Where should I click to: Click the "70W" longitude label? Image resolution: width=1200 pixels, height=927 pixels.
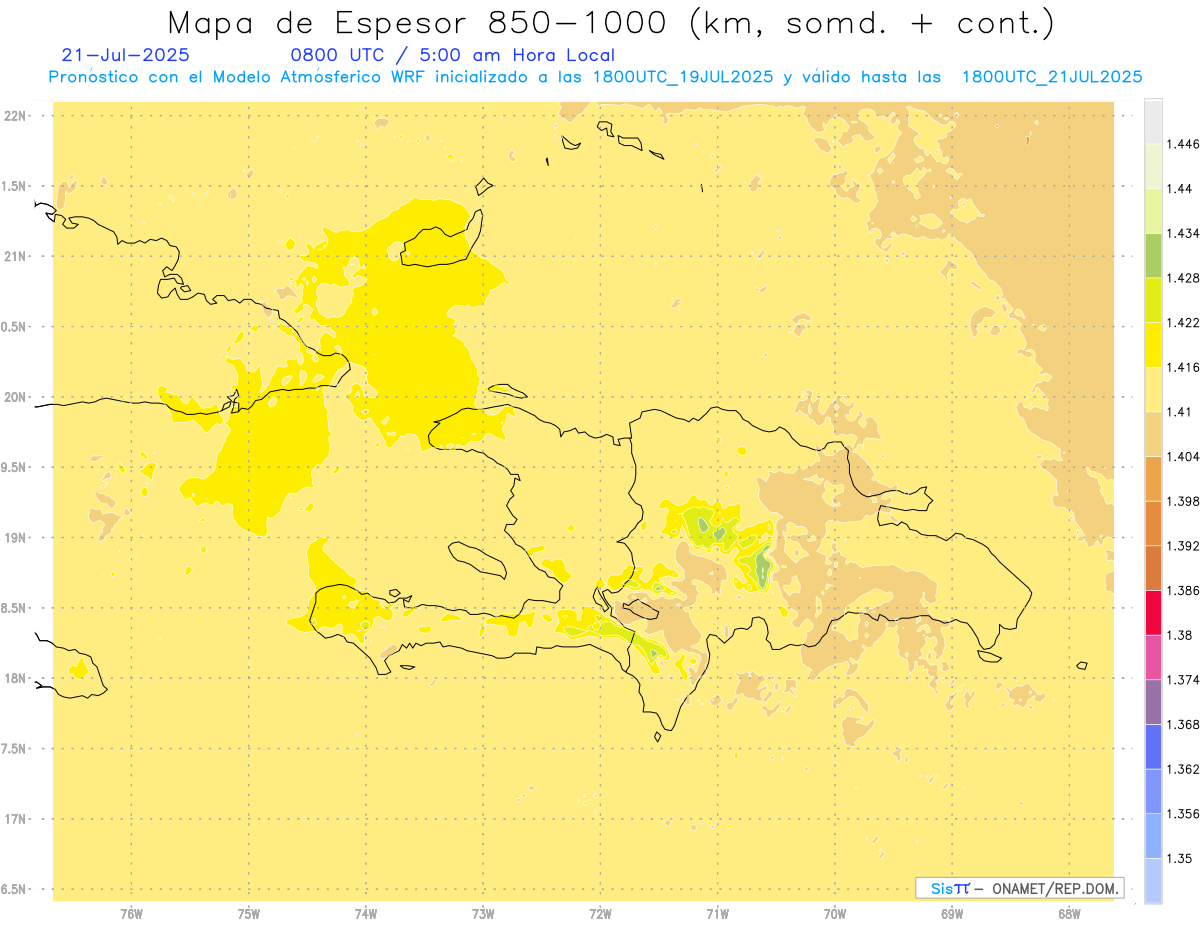pos(835,914)
